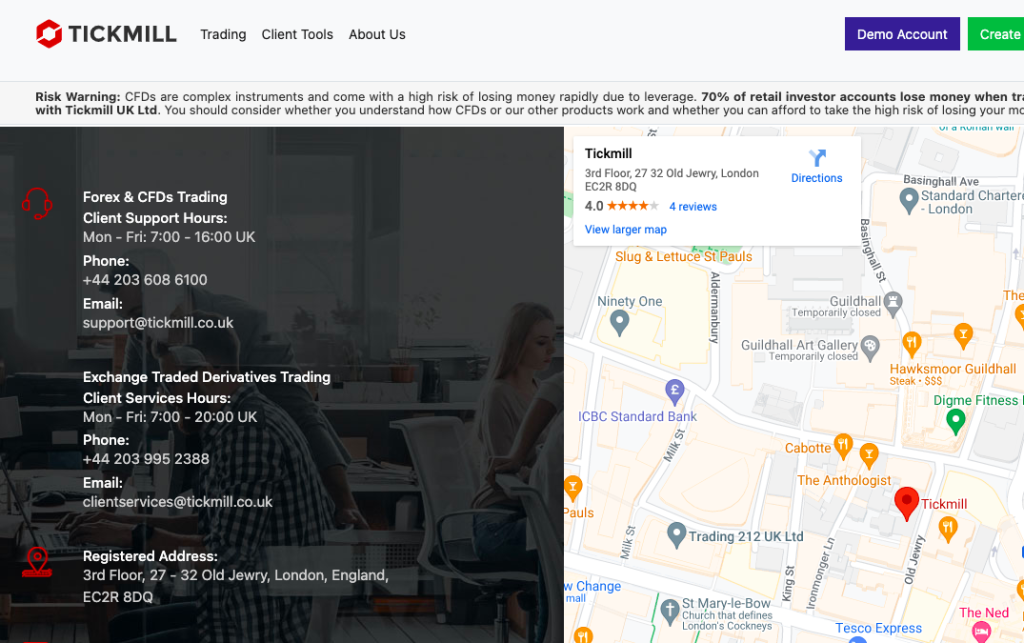Screen dimensions: 1024x643
Task: Open the About Us menu
Action: click(377, 34)
